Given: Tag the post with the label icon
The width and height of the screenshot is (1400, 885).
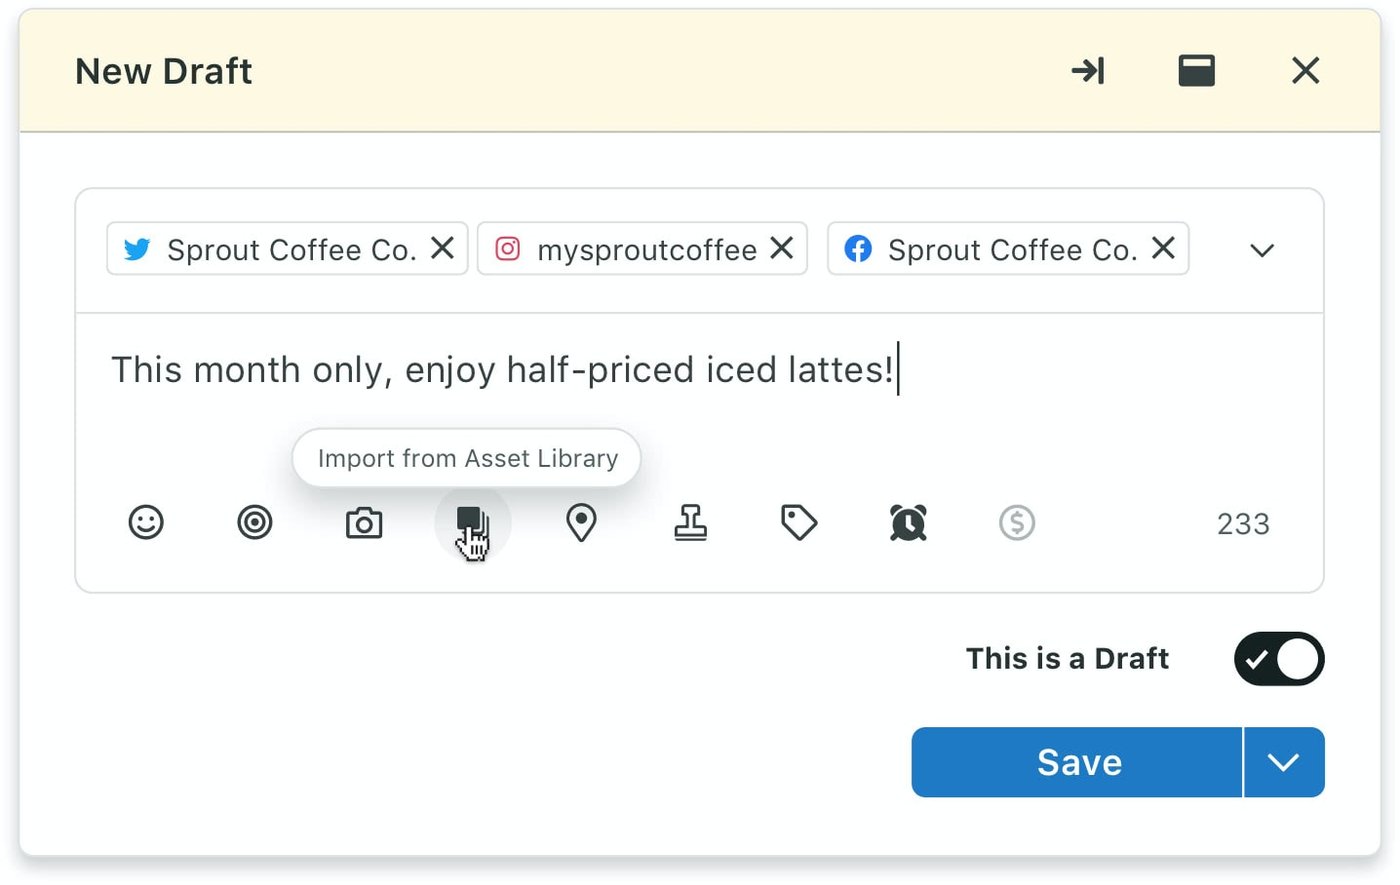Looking at the screenshot, I should point(797,522).
